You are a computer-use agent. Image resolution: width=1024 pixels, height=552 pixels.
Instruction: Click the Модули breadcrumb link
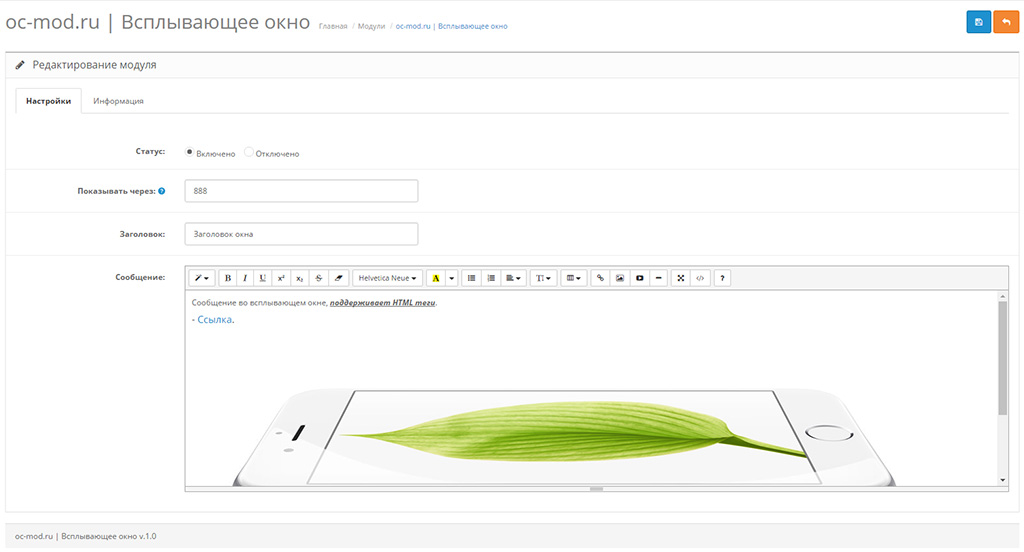tap(371, 26)
